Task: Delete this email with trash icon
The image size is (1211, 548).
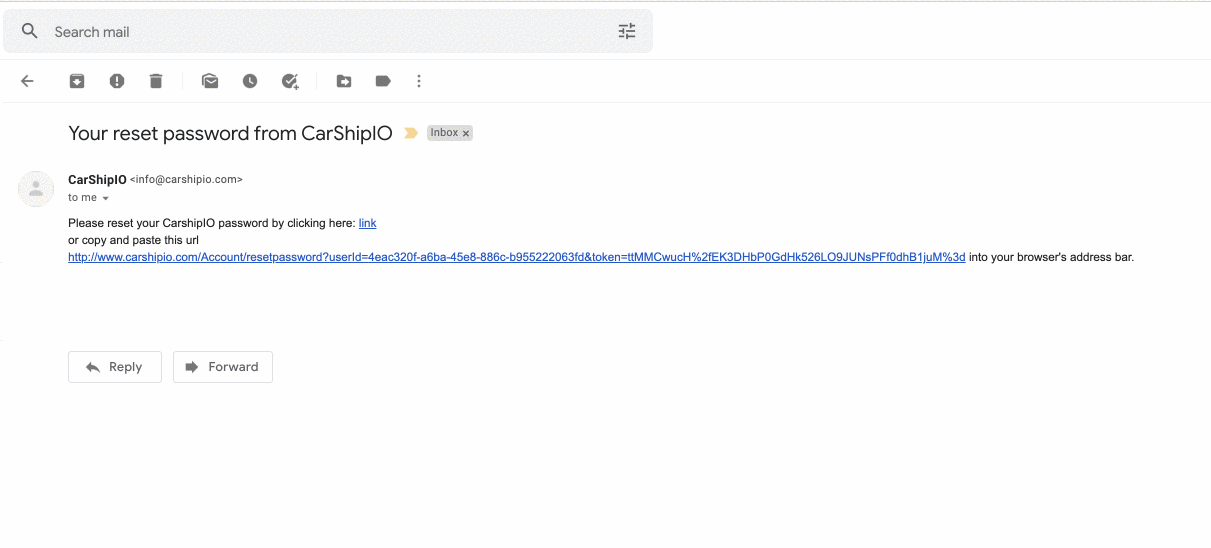Action: [156, 81]
